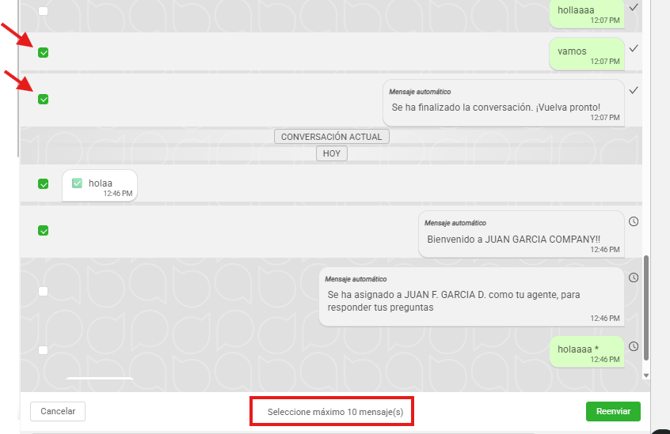Click the clock icon beside 'Se ha asignado' message
The width and height of the screenshot is (670, 434).
[x=634, y=278]
